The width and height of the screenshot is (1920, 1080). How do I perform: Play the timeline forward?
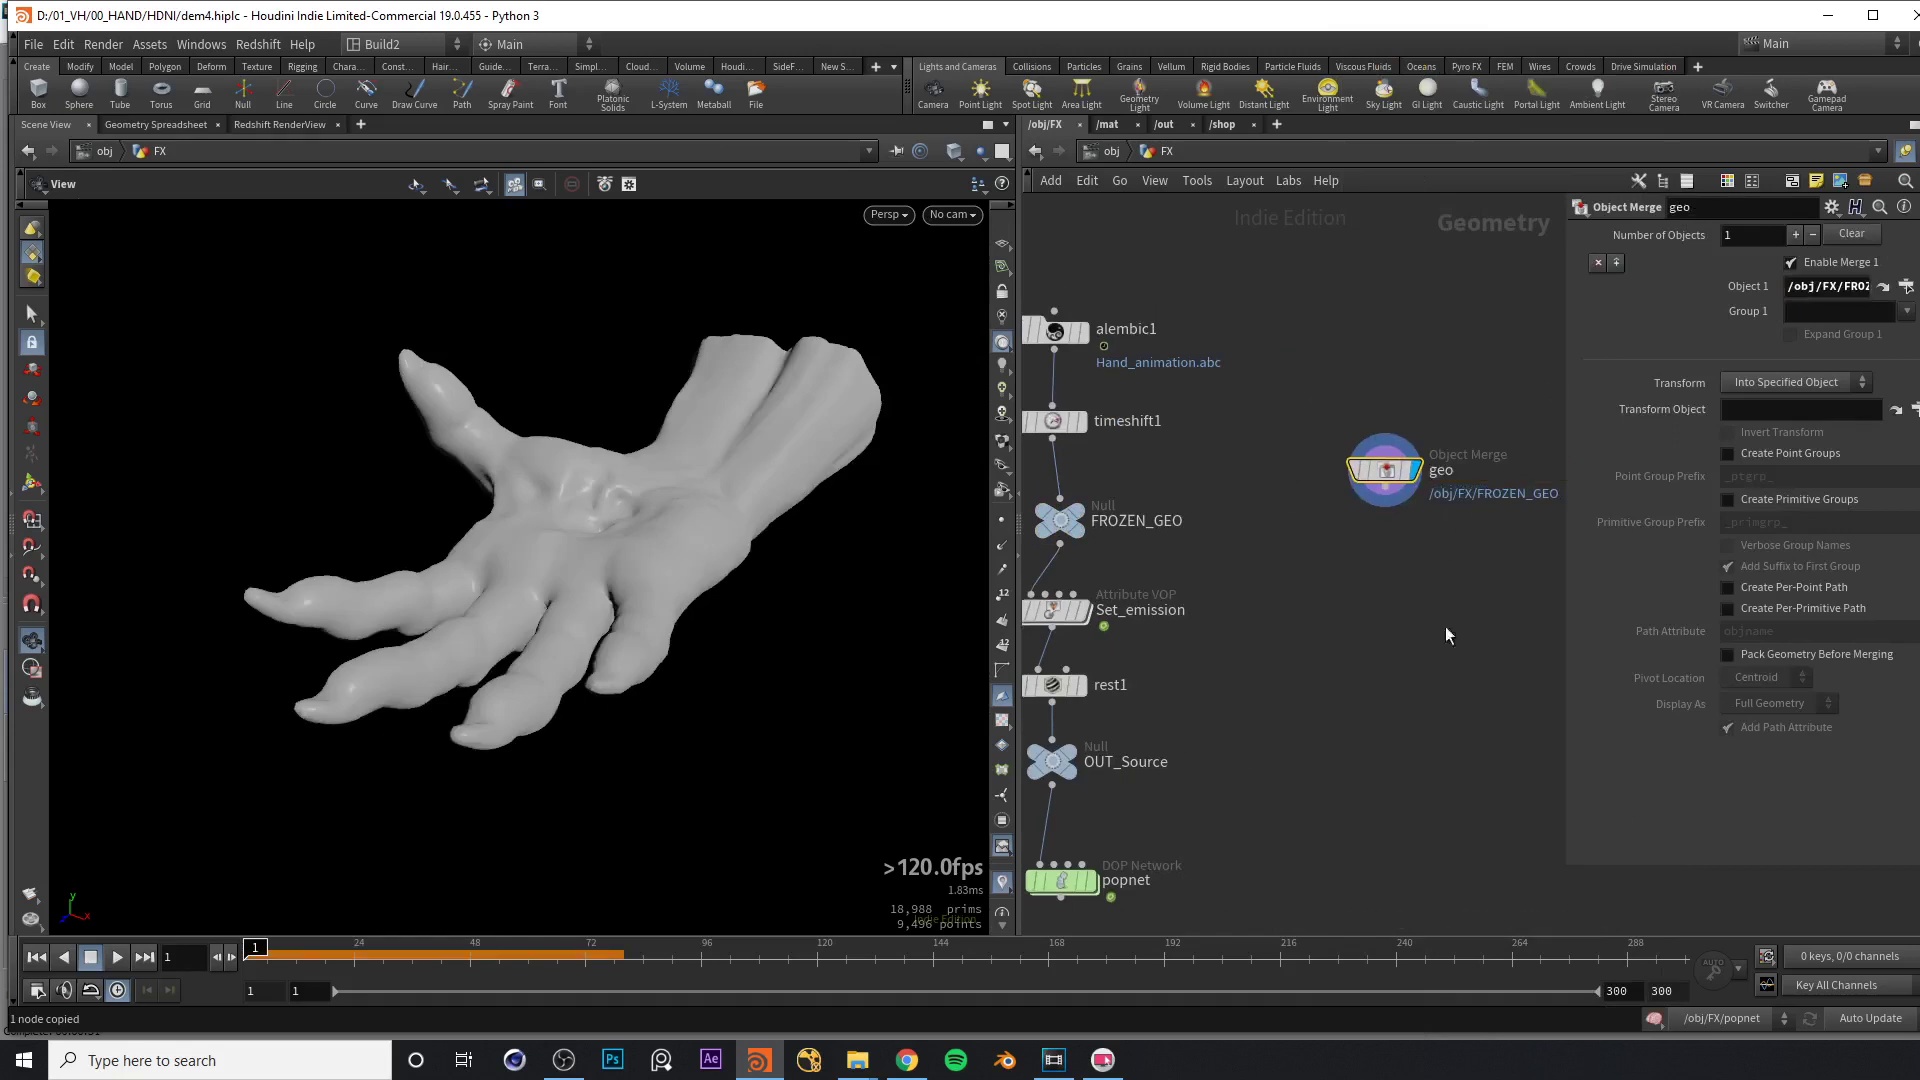point(117,958)
